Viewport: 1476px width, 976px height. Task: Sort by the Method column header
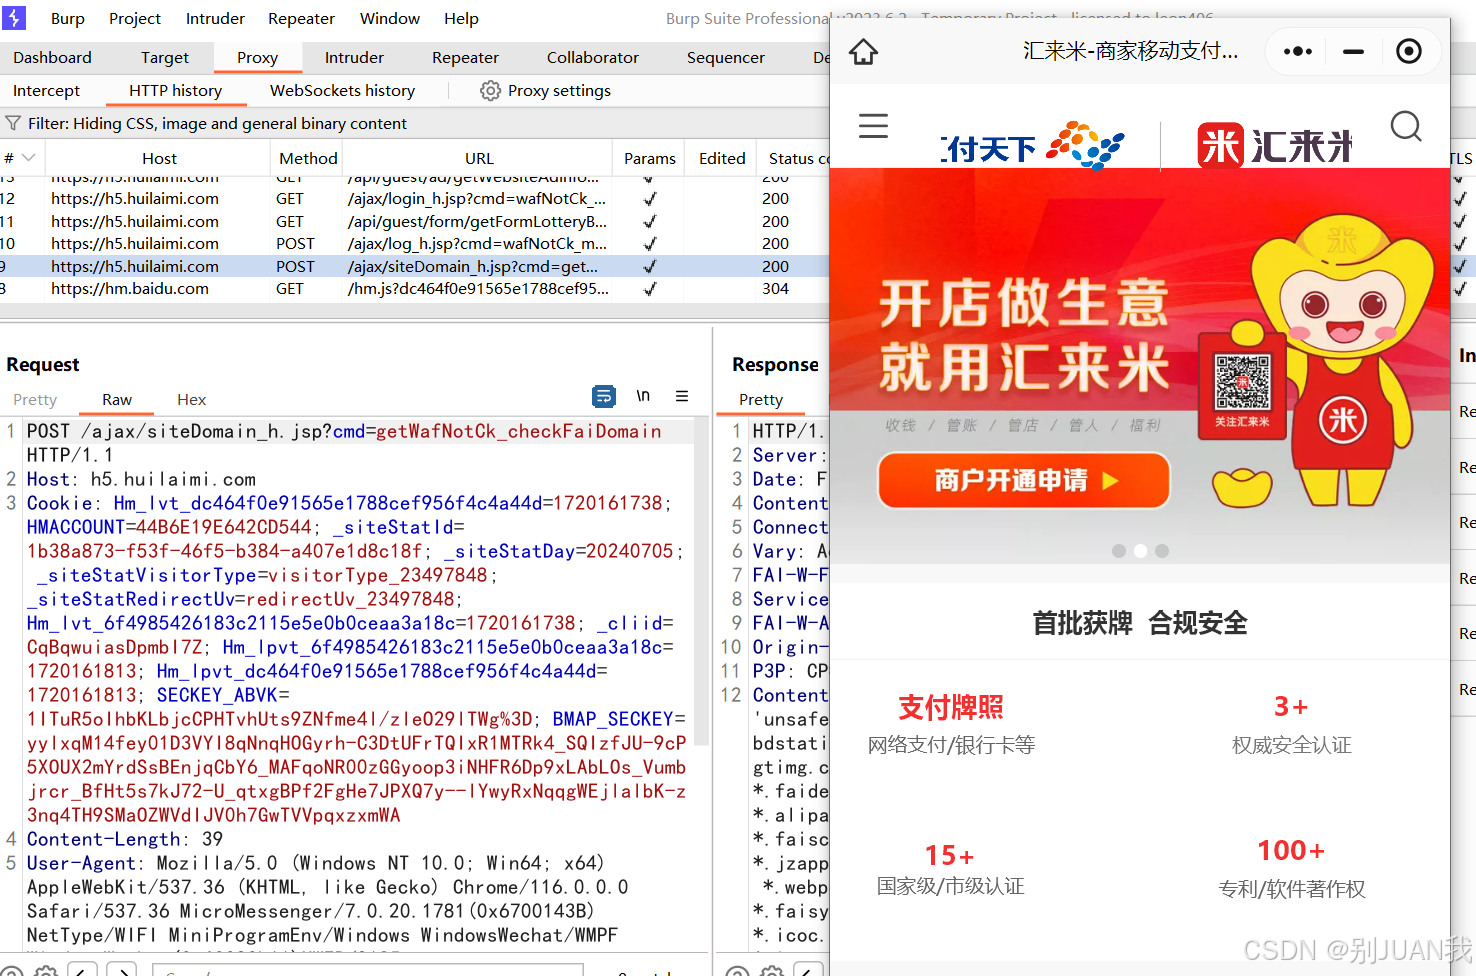(308, 158)
